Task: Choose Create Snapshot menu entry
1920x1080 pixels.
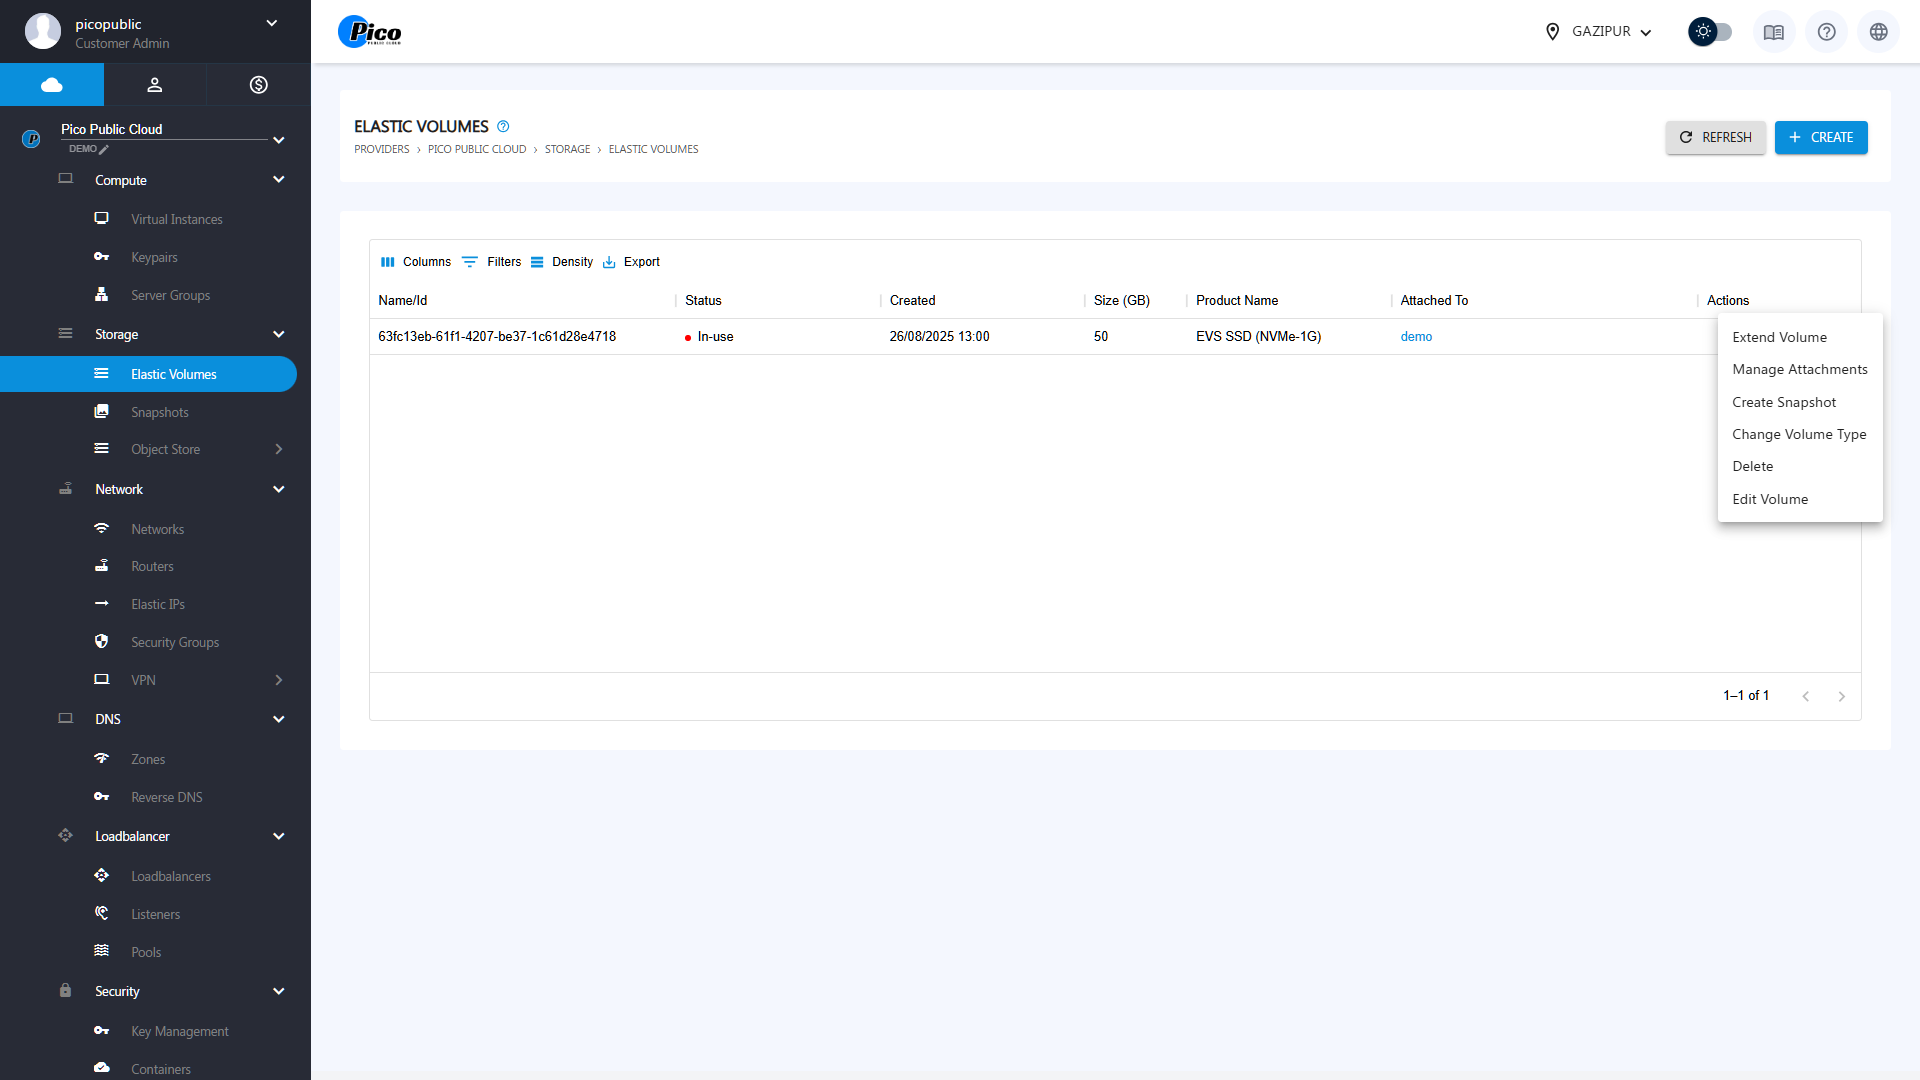Action: (1783, 403)
